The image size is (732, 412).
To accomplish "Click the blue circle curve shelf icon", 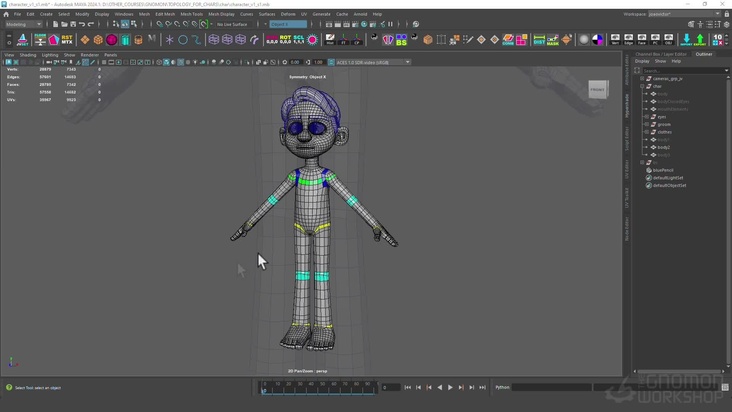I will click(183, 40).
